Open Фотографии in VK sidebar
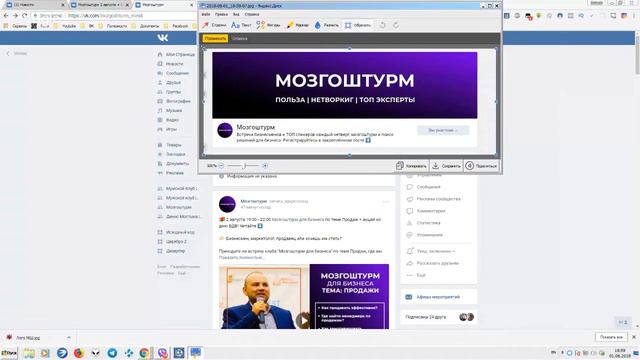640x360 pixels. (x=174, y=101)
